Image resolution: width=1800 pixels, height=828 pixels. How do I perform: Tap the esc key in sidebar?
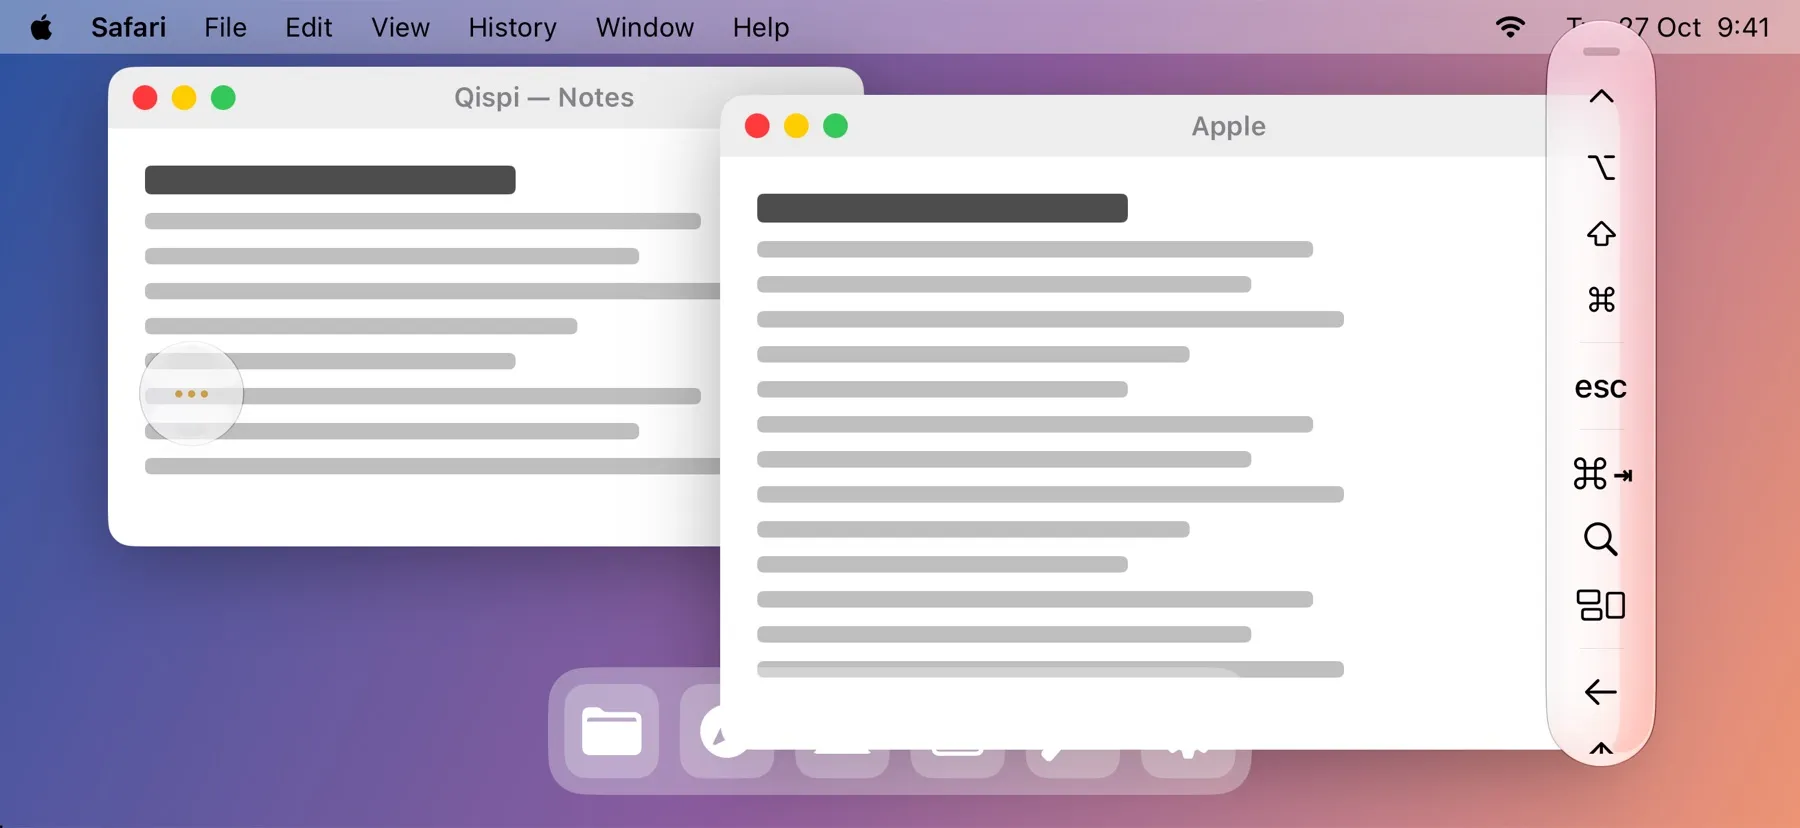pyautogui.click(x=1600, y=387)
